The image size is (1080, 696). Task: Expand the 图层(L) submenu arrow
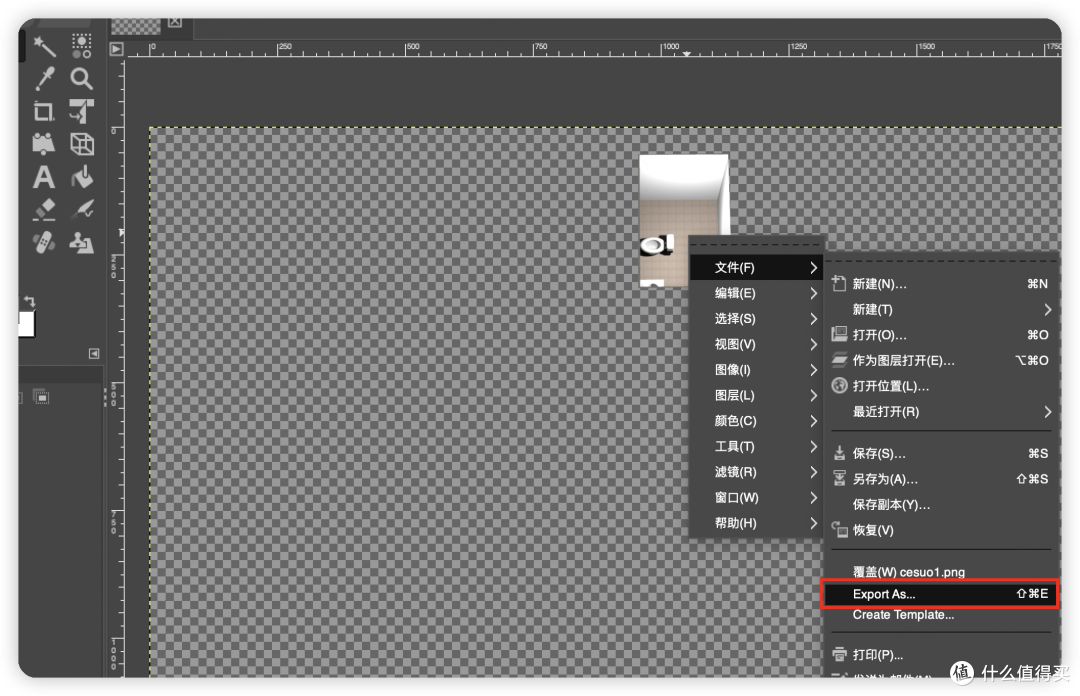coord(813,395)
